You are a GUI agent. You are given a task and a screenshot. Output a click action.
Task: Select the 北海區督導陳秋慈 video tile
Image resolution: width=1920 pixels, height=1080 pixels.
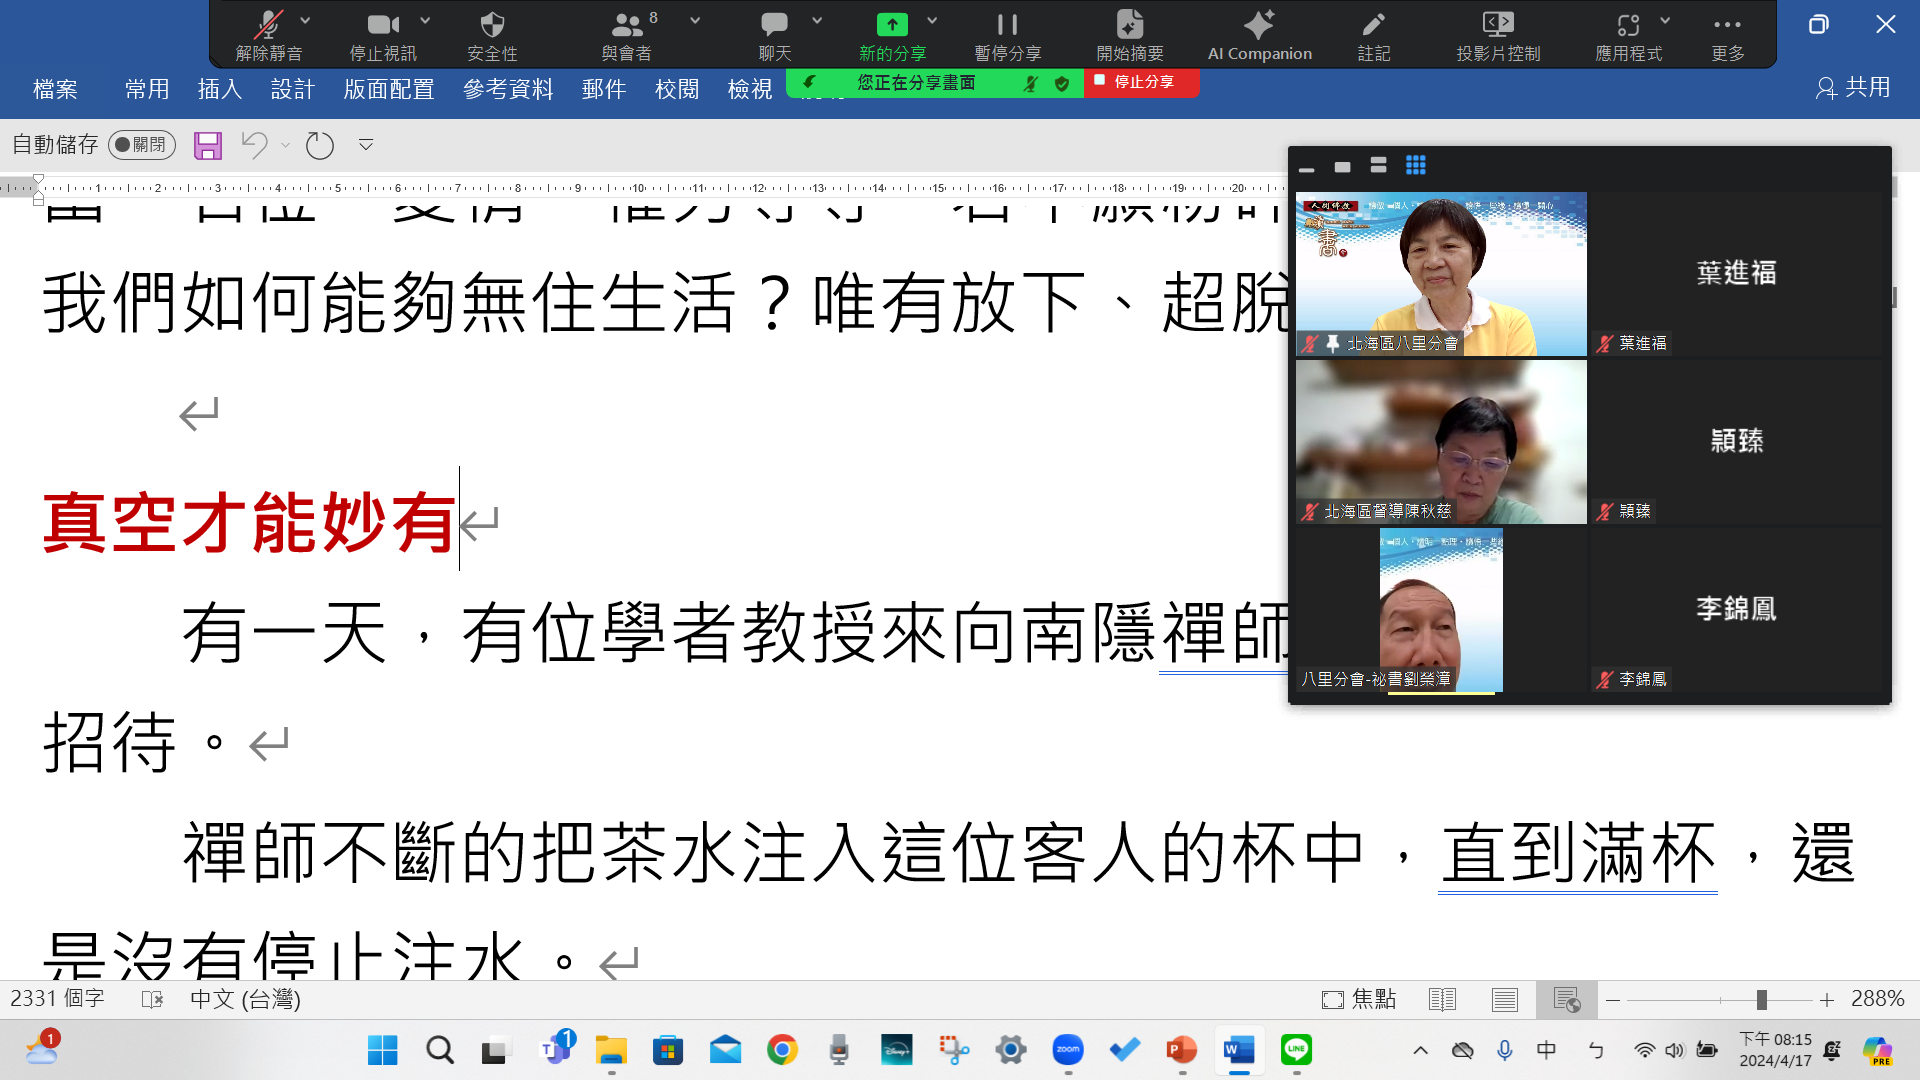pos(1441,441)
